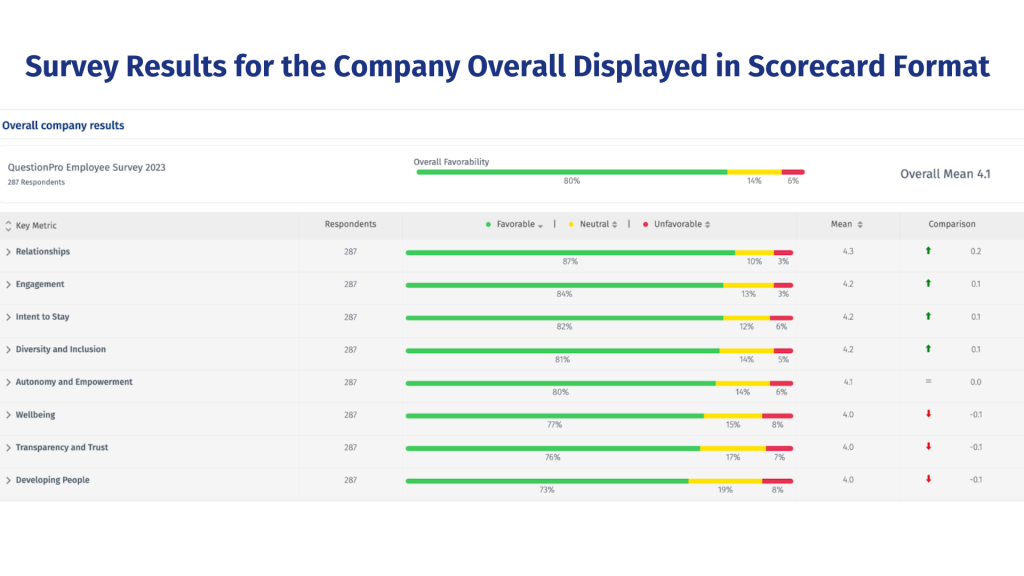Expand the Transparency and Trust row
Viewport: 1024px width, 576px height.
coord(8,448)
